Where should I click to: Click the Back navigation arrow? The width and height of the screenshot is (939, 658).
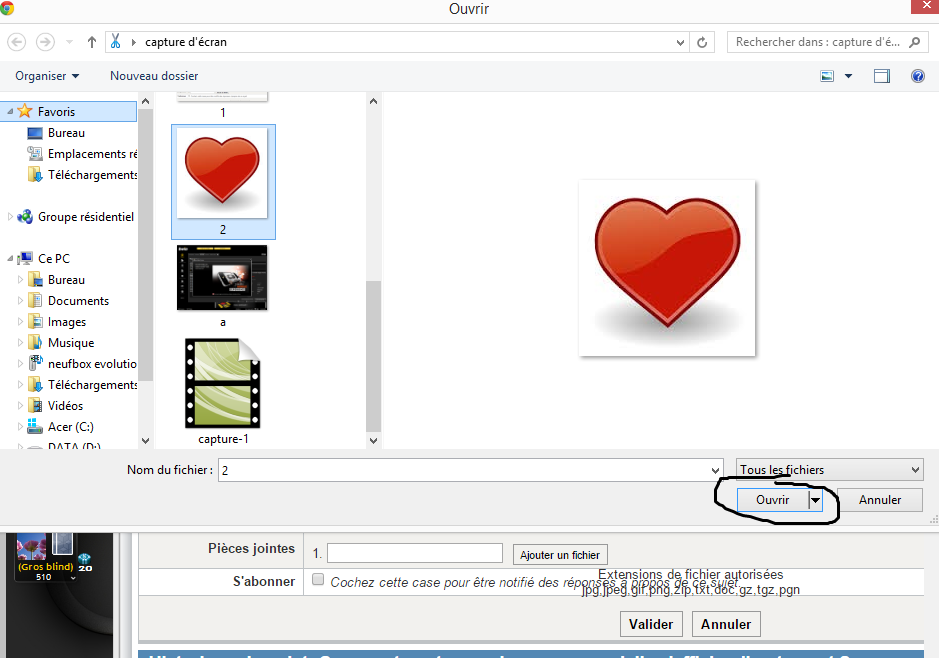17,42
